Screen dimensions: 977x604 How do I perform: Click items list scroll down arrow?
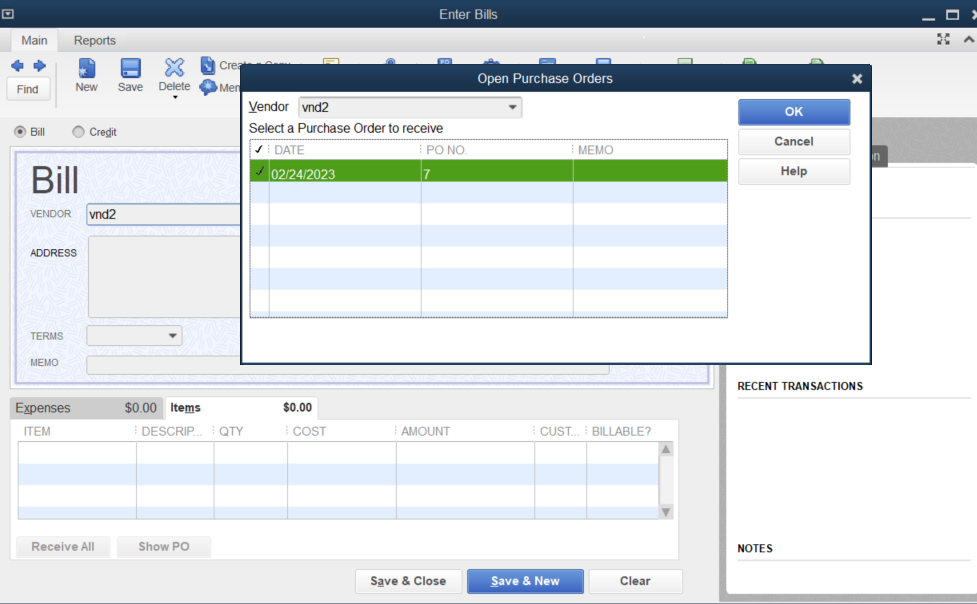[x=666, y=512]
